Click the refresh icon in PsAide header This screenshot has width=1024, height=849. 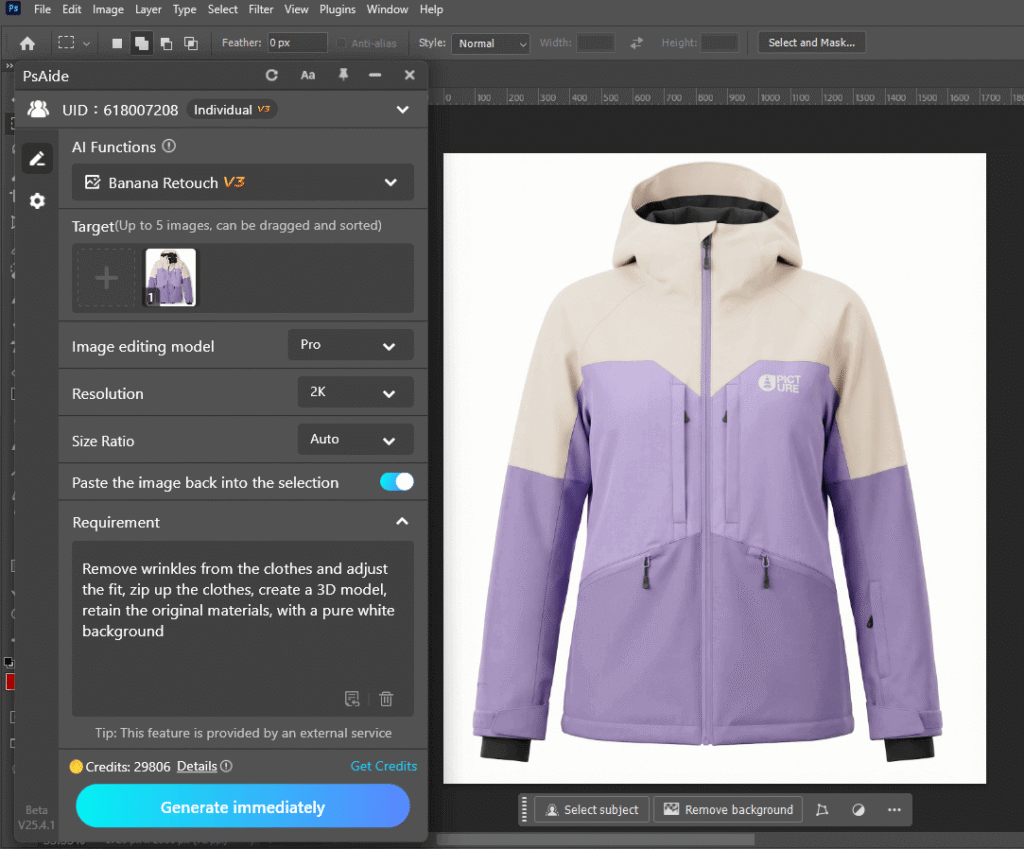pyautogui.click(x=271, y=75)
